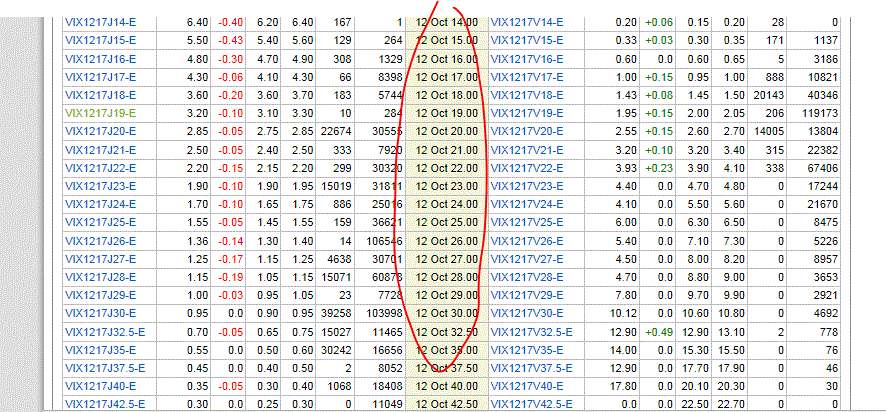Open the VIX1217J20-E call option link
This screenshot has height=412, width=886.
[x=101, y=132]
